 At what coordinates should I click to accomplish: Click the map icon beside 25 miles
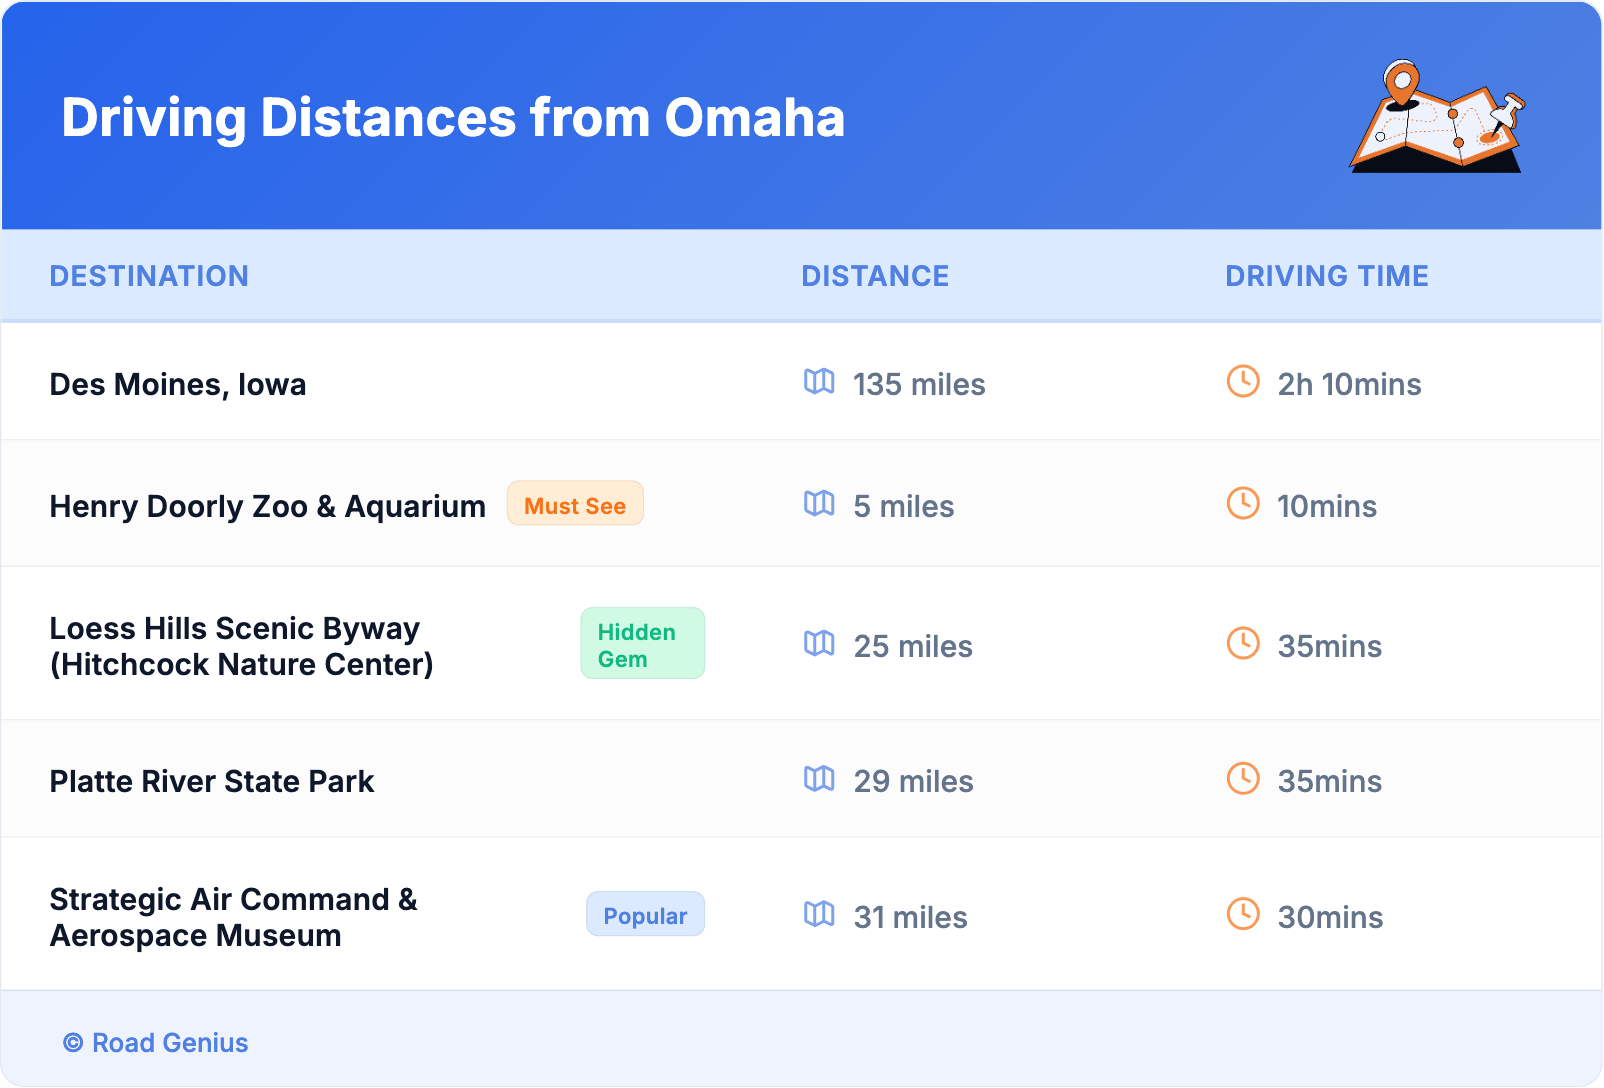(819, 644)
